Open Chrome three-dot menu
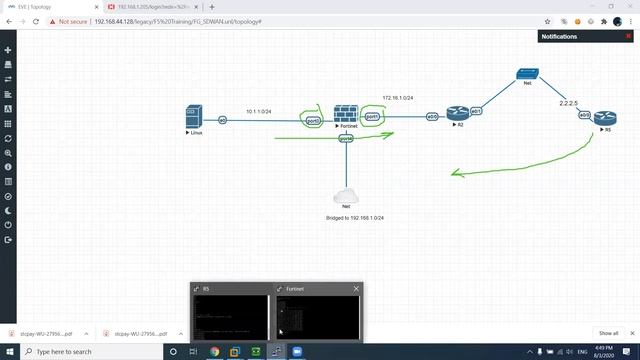Screen dimensions: 640x360 pyautogui.click(x=631, y=22)
